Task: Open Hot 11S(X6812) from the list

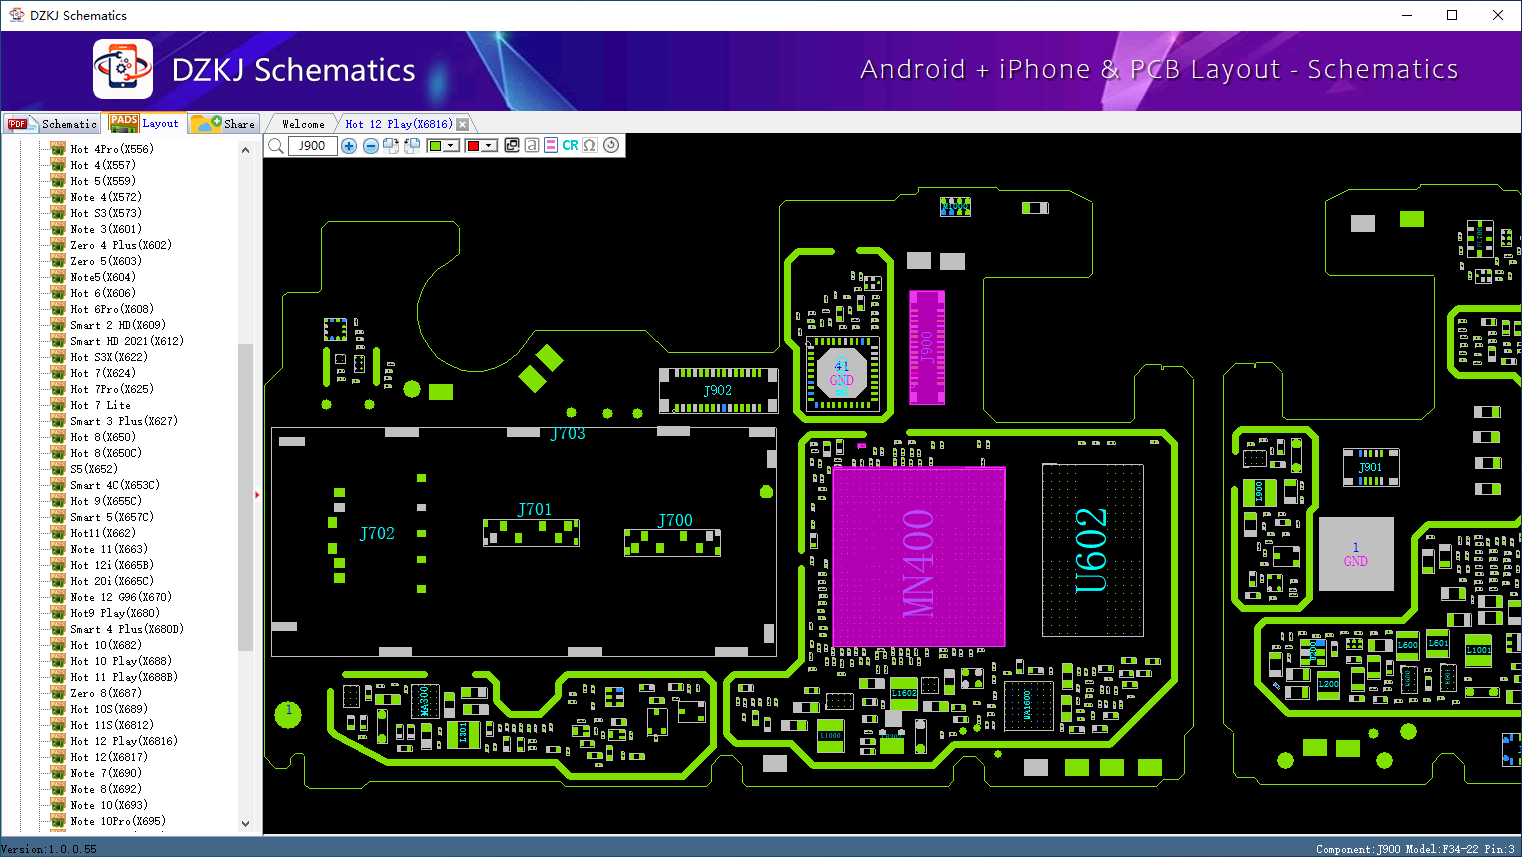Action: tap(112, 725)
